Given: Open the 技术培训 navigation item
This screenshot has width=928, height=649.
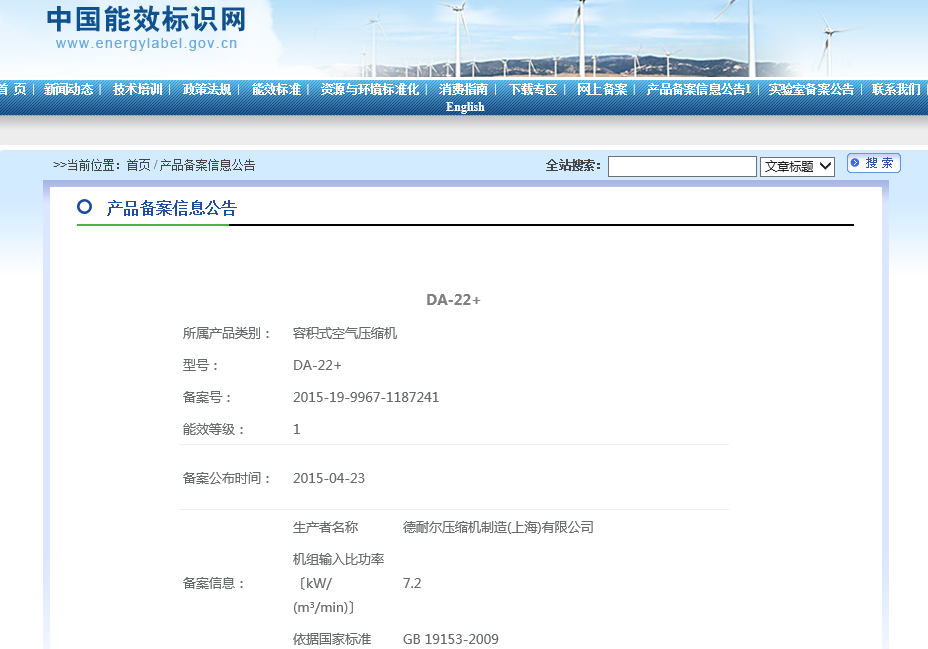Looking at the screenshot, I should coord(138,89).
